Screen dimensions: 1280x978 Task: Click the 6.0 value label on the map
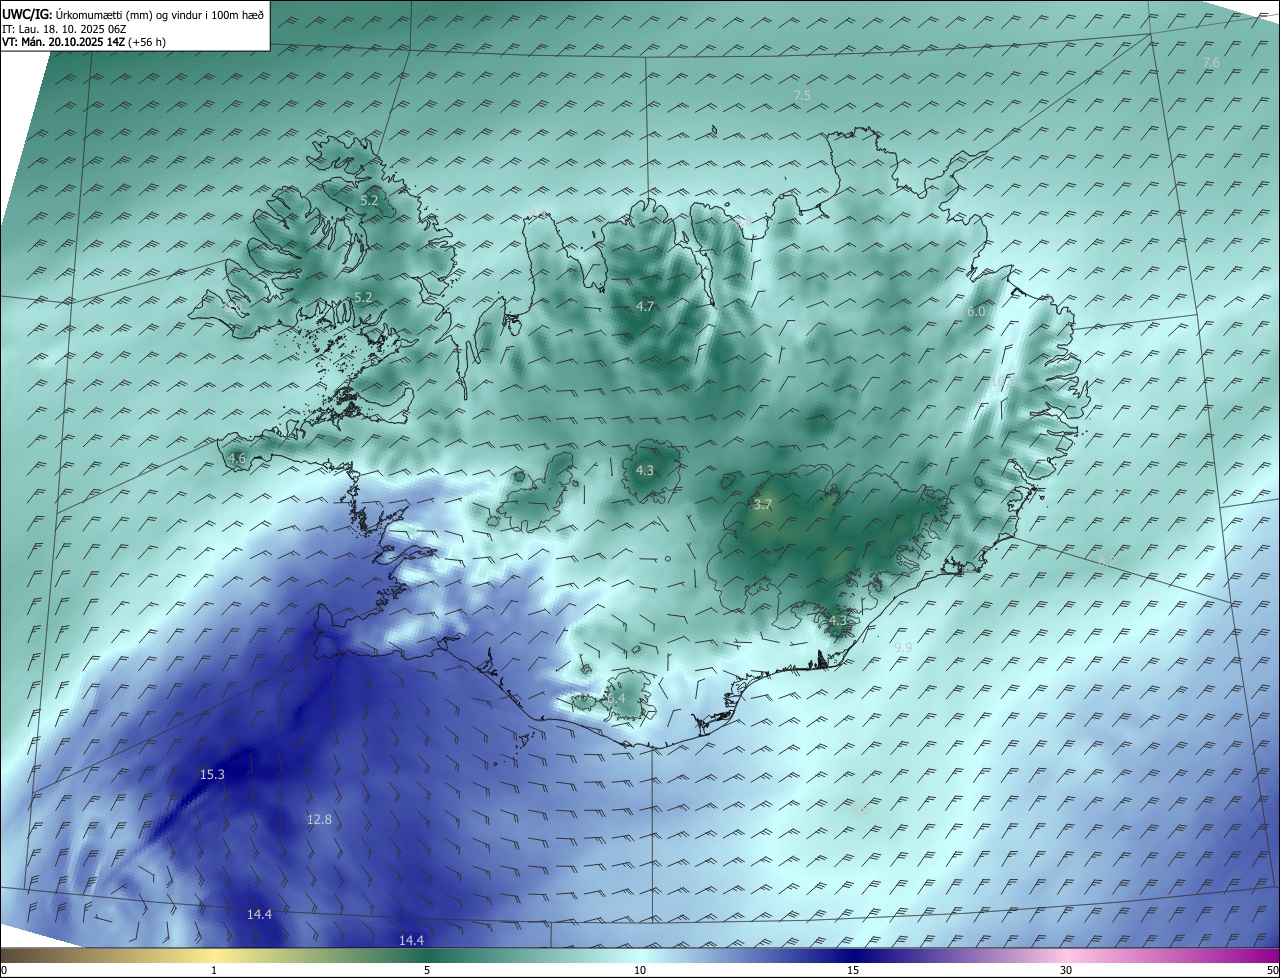pyautogui.click(x=976, y=312)
